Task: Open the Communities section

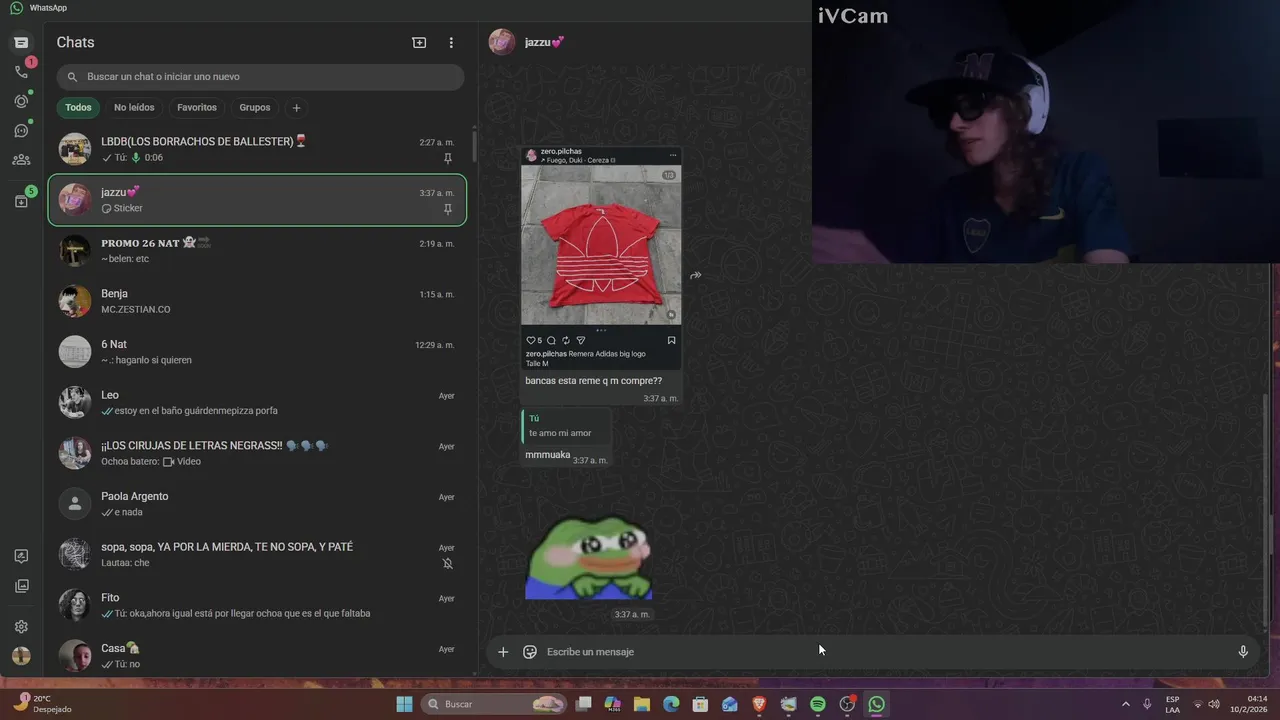Action: [21, 160]
